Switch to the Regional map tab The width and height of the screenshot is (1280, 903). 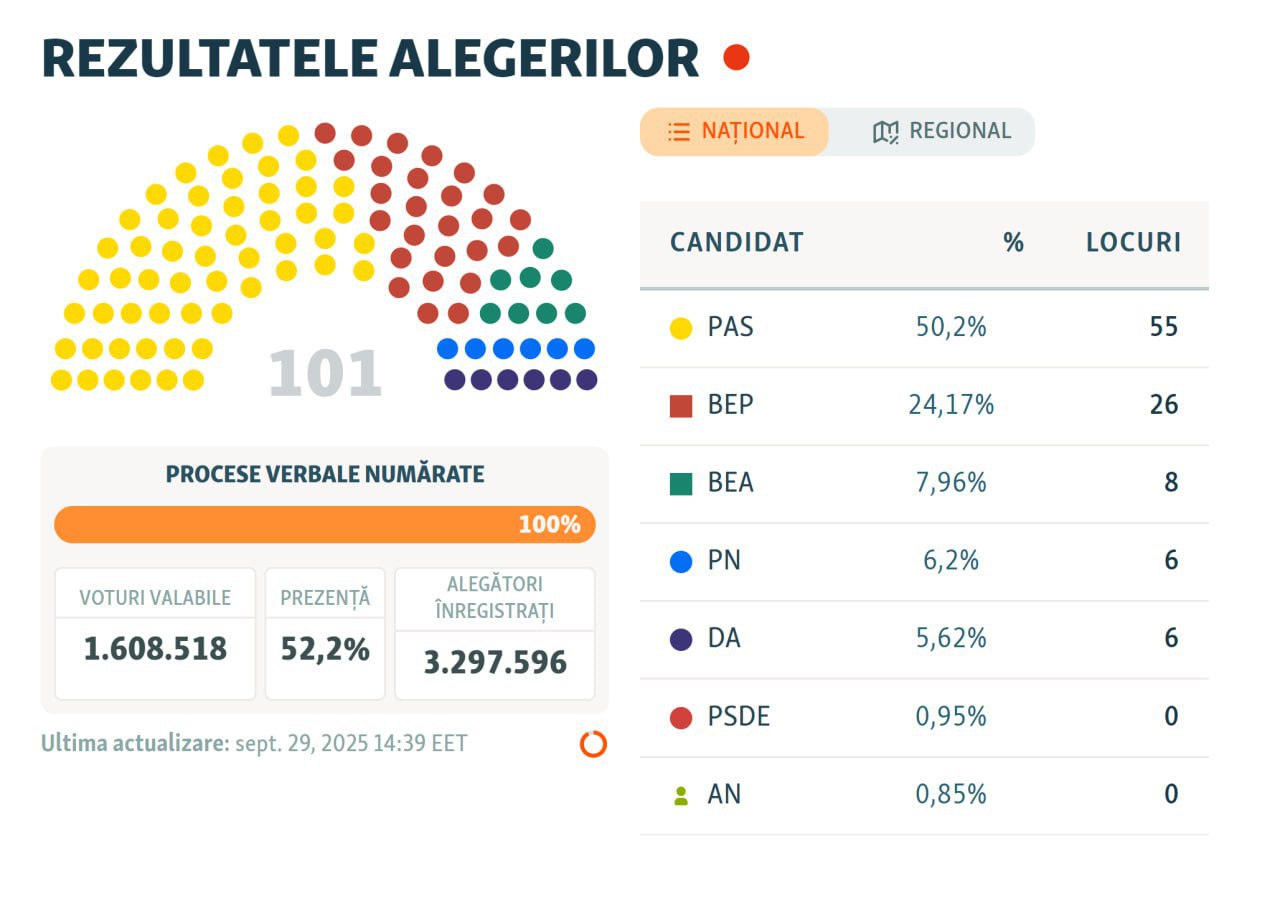click(x=941, y=132)
